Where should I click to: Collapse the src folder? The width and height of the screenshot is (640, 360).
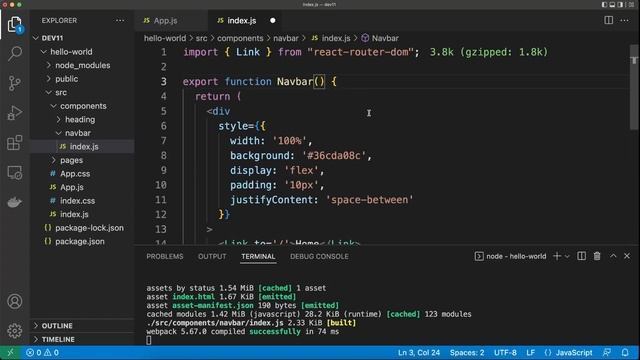click(x=82, y=92)
